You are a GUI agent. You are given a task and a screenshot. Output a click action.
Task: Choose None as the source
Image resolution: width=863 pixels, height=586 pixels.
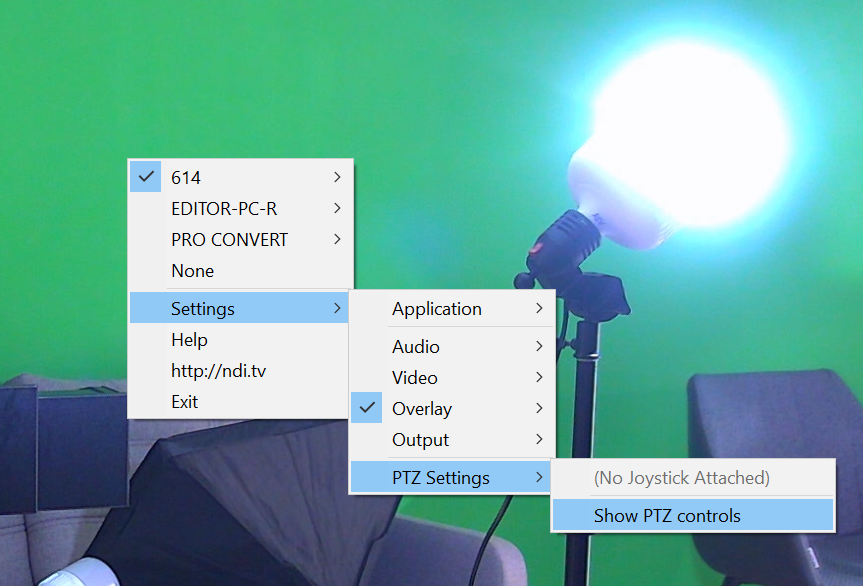point(192,270)
